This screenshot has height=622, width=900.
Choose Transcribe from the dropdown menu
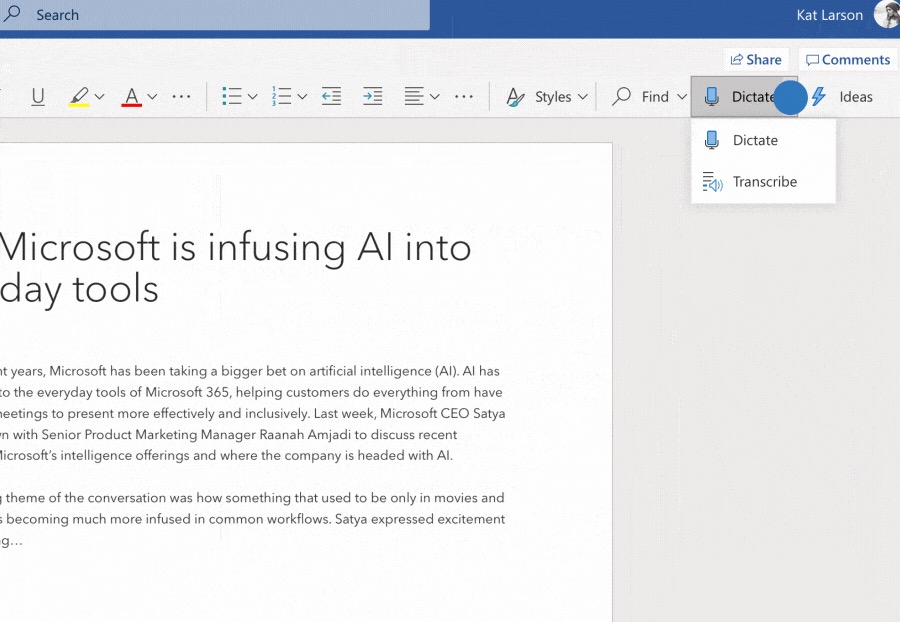pyautogui.click(x=764, y=182)
